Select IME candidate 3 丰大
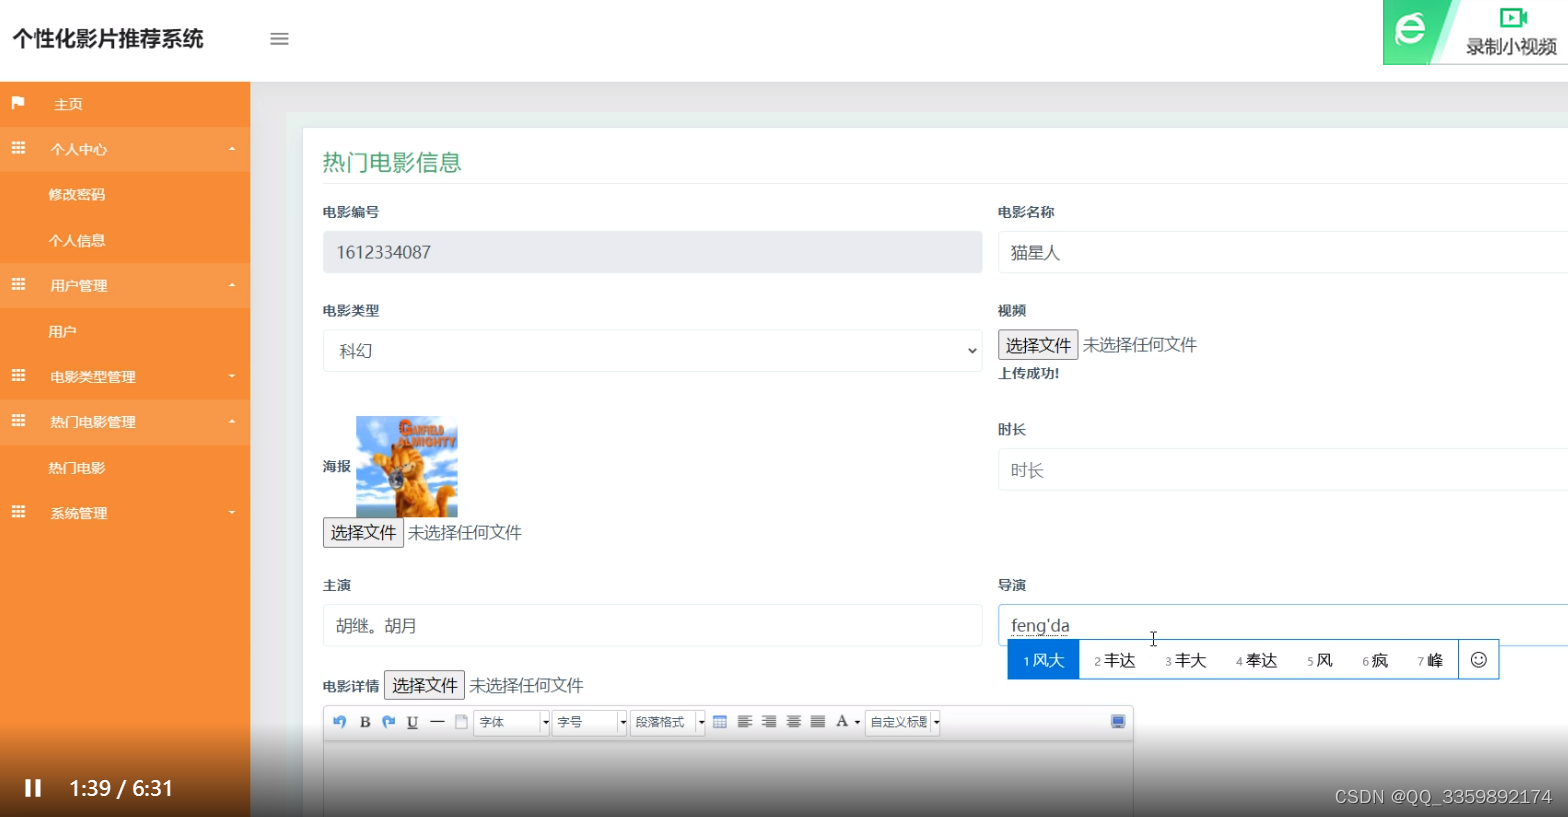 1186,660
